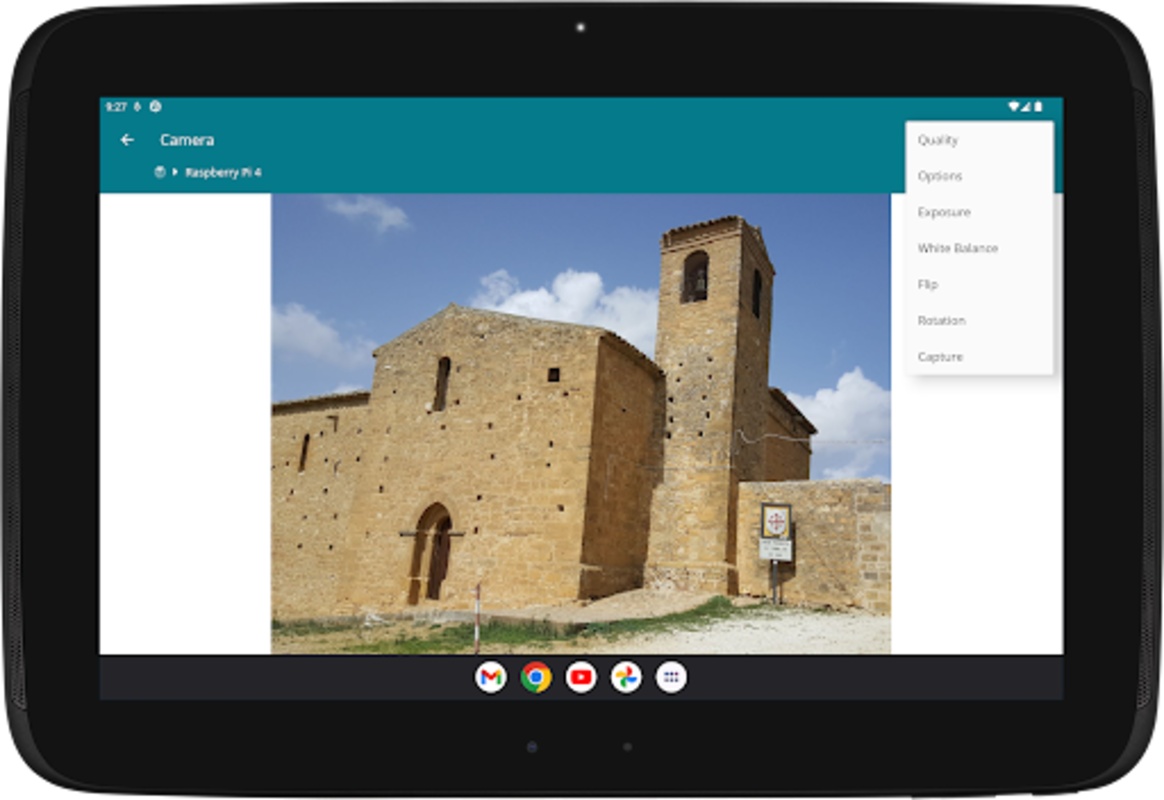
Task: Click the camera preview image of the church
Action: tap(580, 424)
